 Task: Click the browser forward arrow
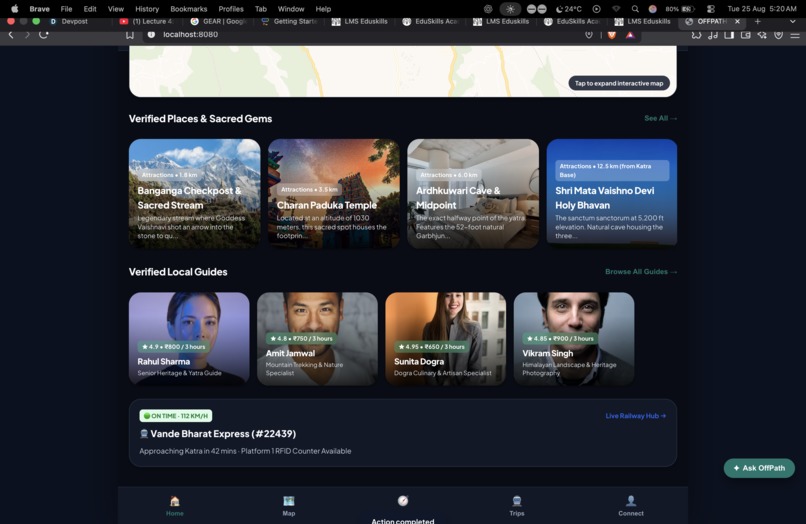coord(27,34)
